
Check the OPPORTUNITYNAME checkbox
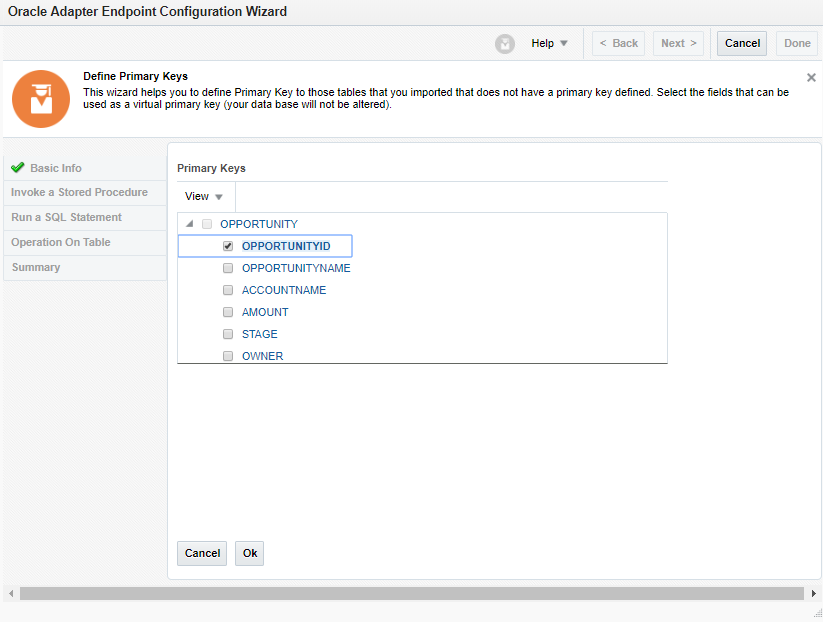point(228,268)
